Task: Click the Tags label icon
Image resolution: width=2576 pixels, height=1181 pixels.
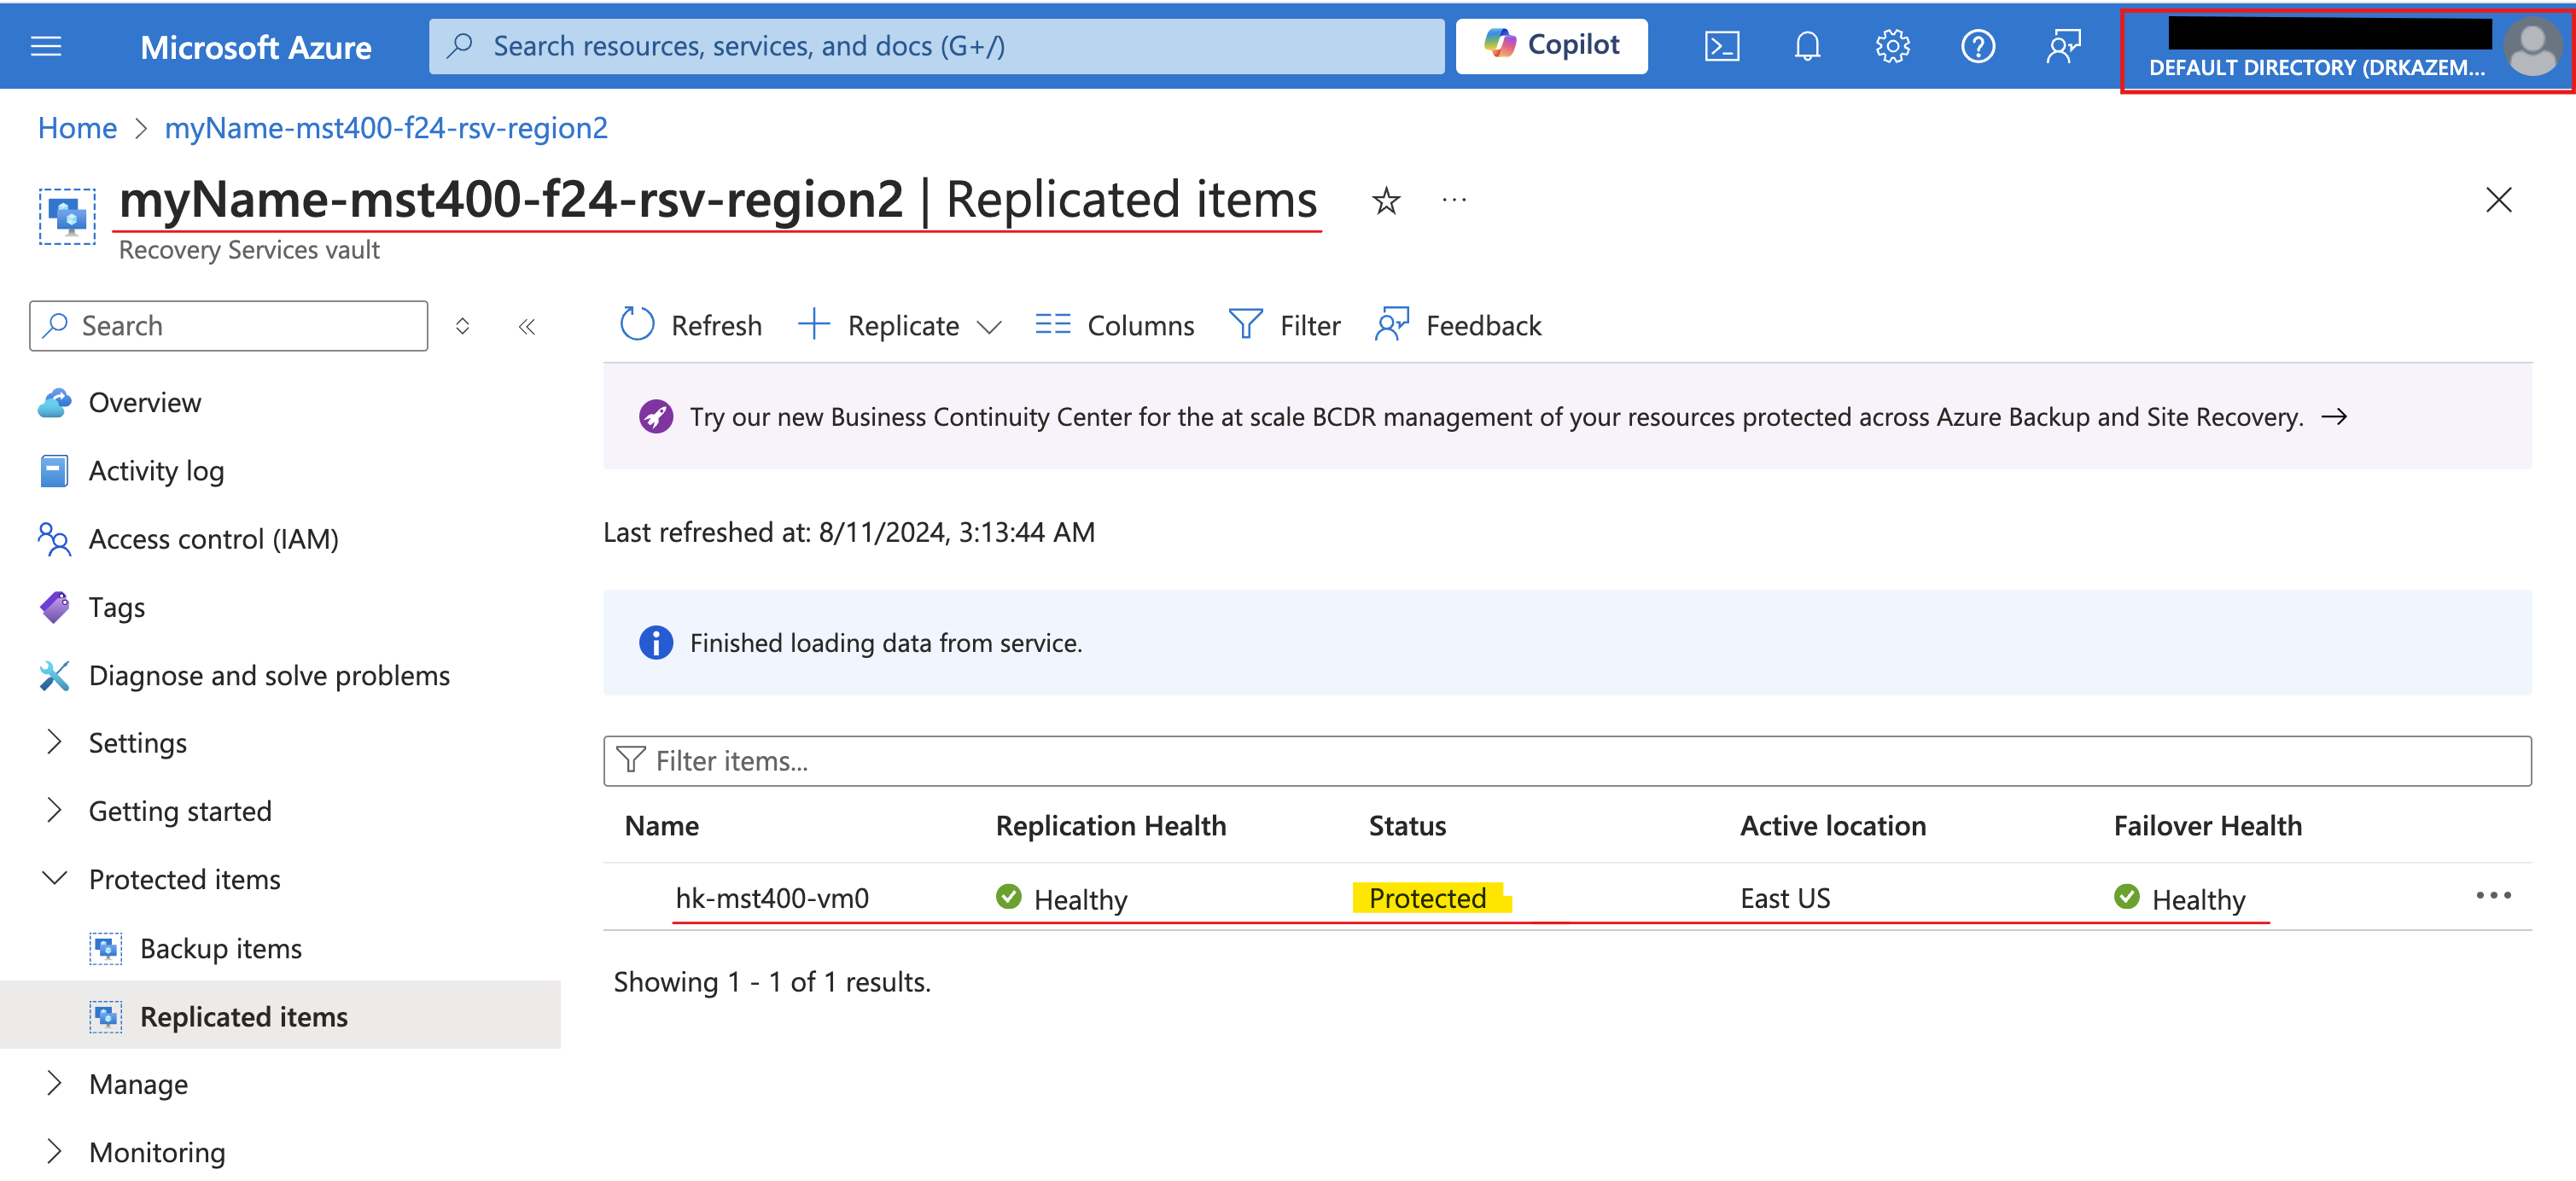Action: click(x=54, y=607)
